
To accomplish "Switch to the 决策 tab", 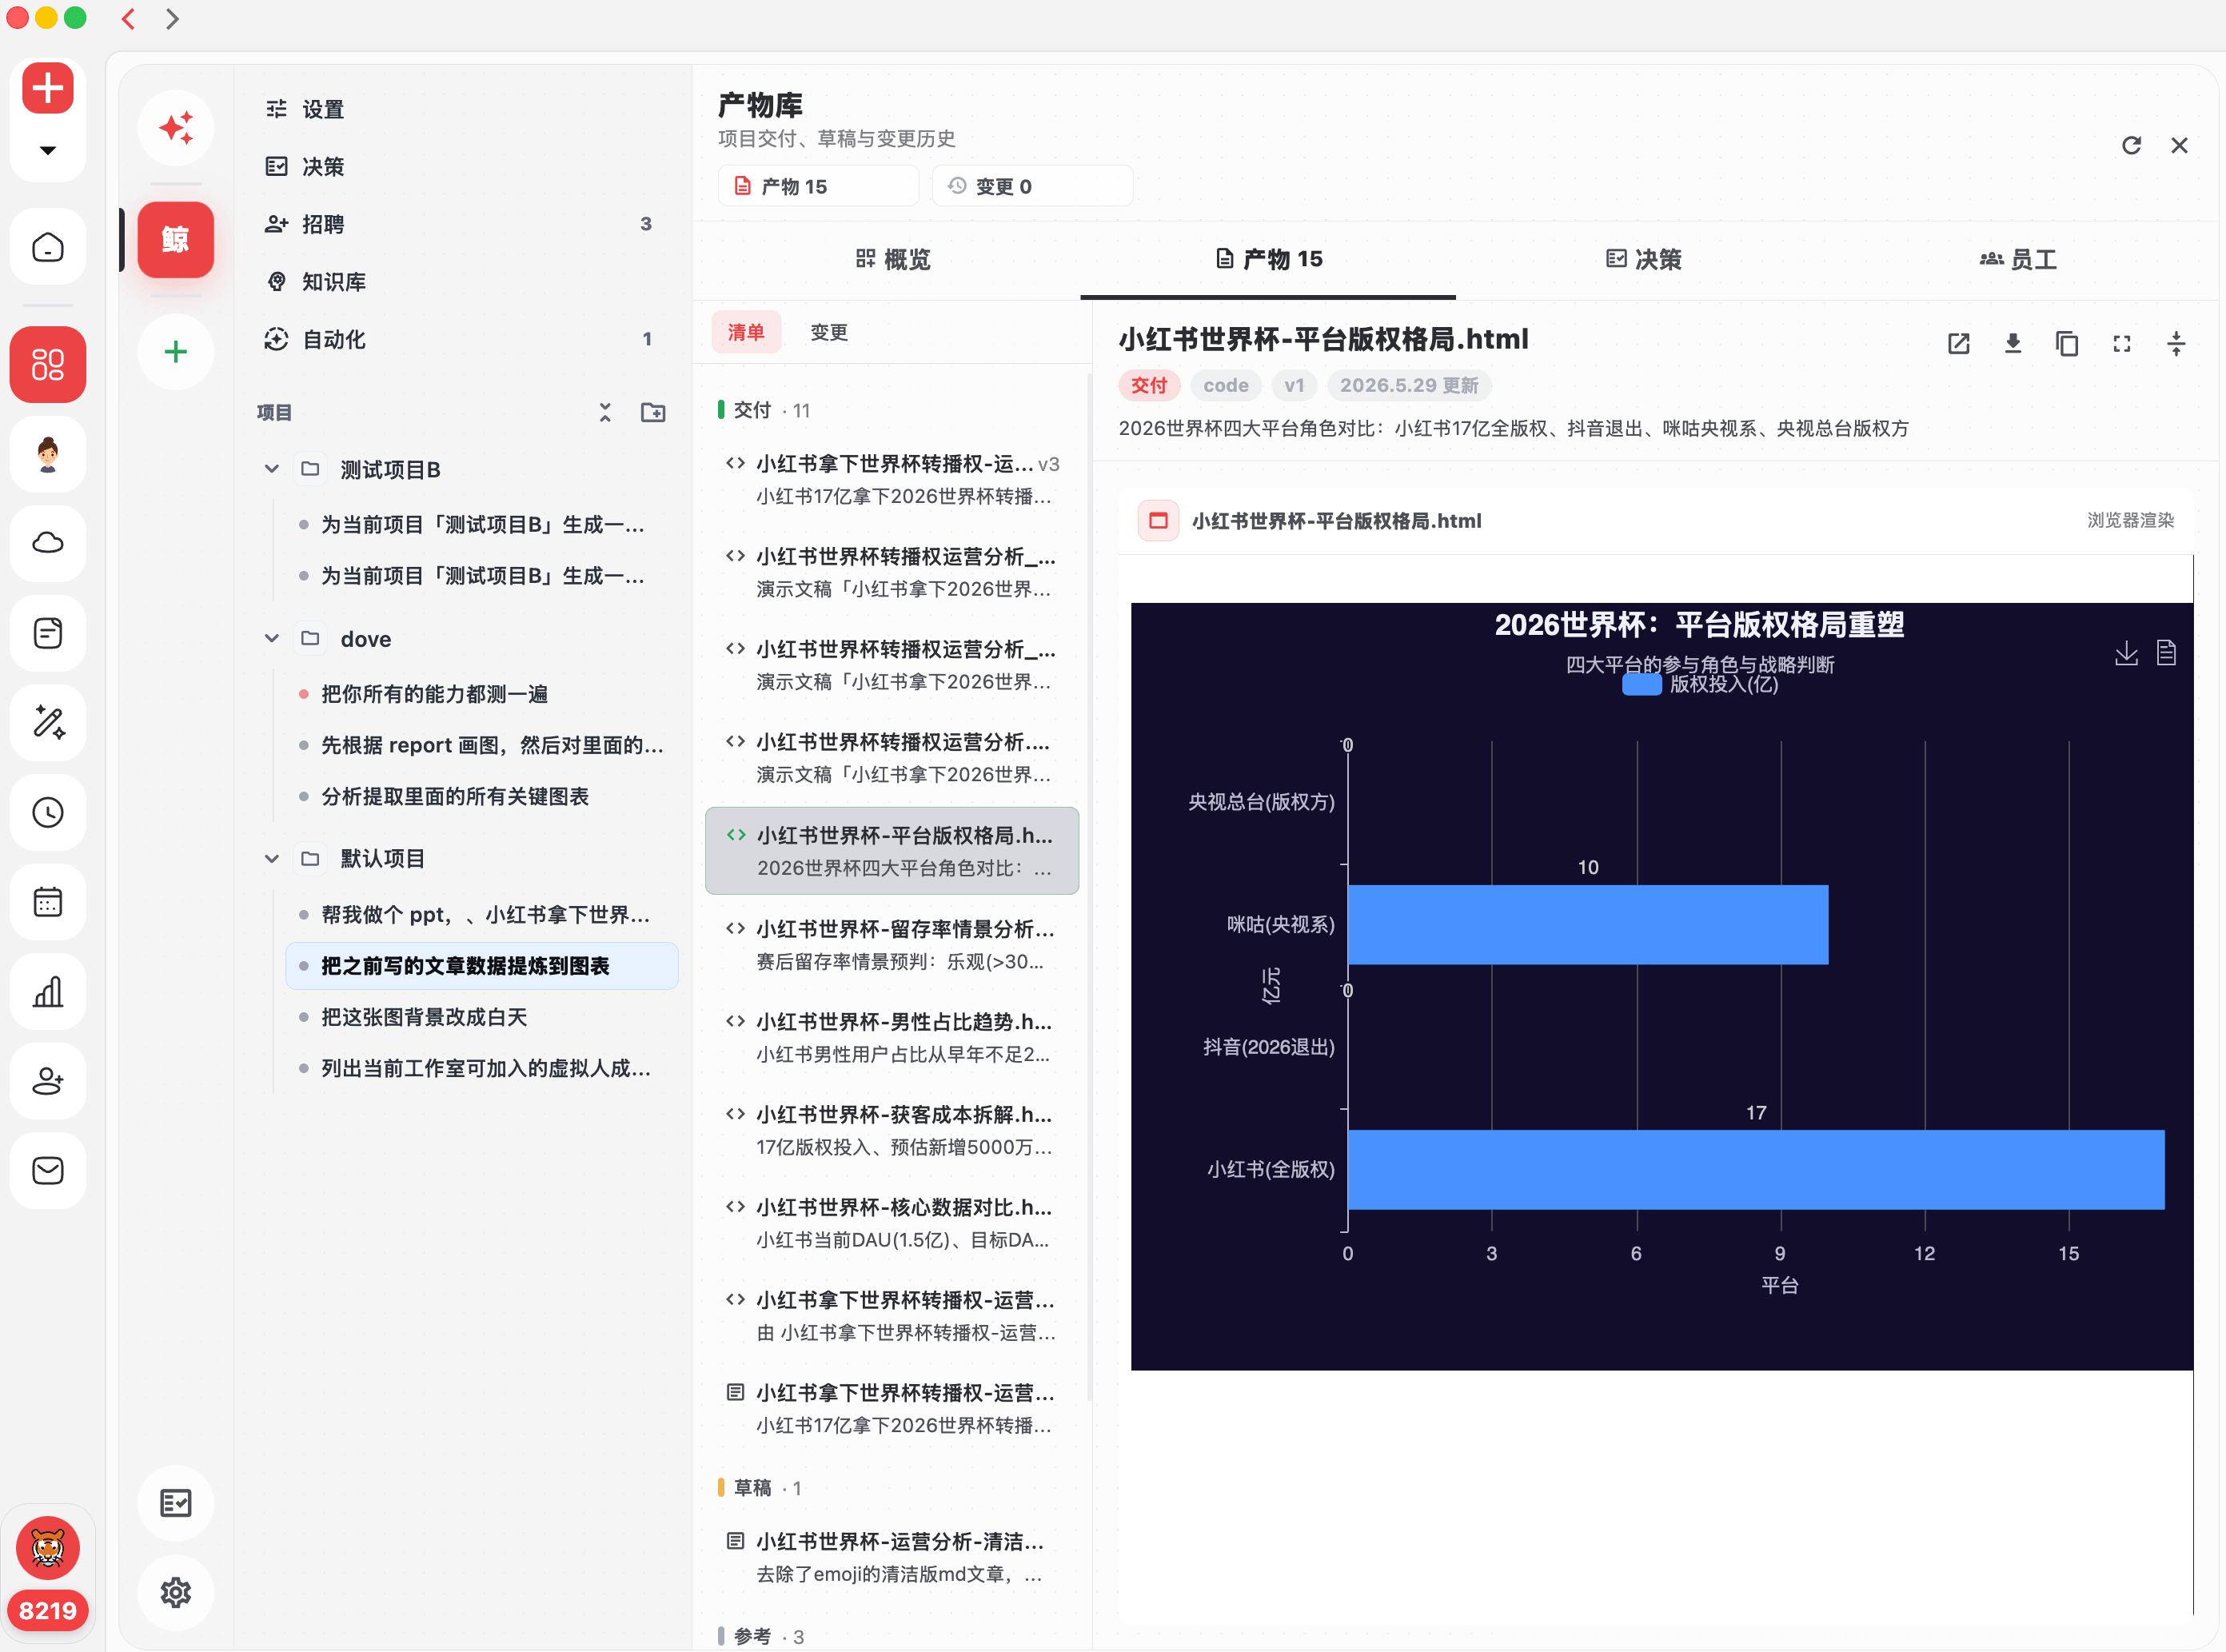I will tap(1643, 260).
